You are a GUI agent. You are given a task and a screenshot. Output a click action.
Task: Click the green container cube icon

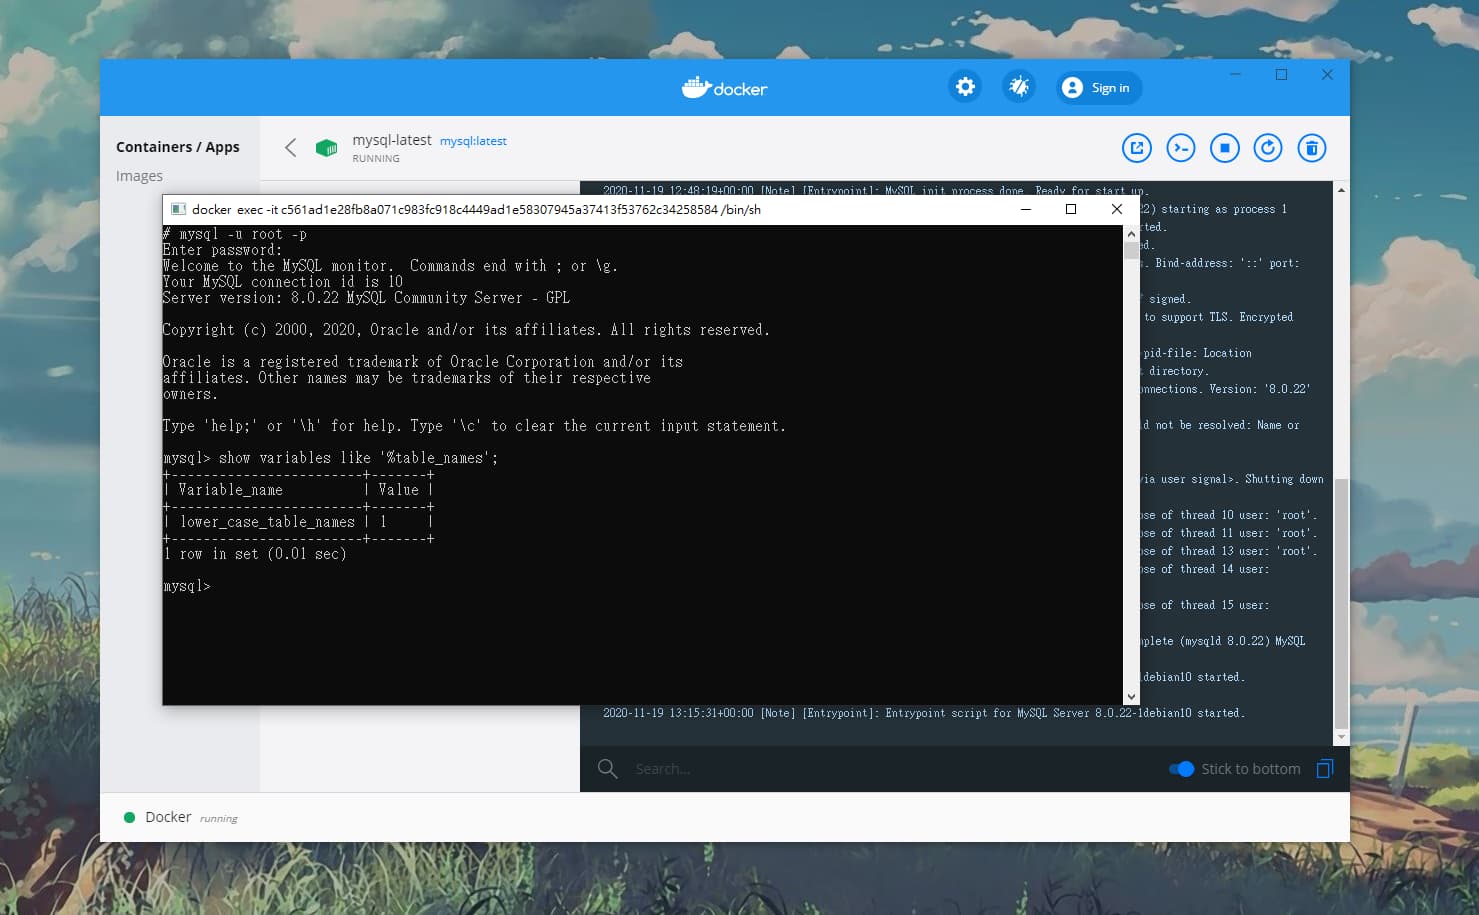click(x=326, y=148)
